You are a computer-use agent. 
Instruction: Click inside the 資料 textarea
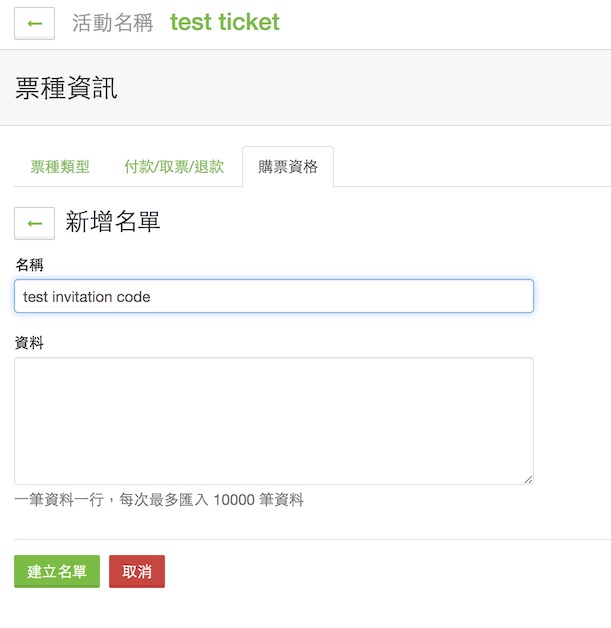[x=274, y=421]
